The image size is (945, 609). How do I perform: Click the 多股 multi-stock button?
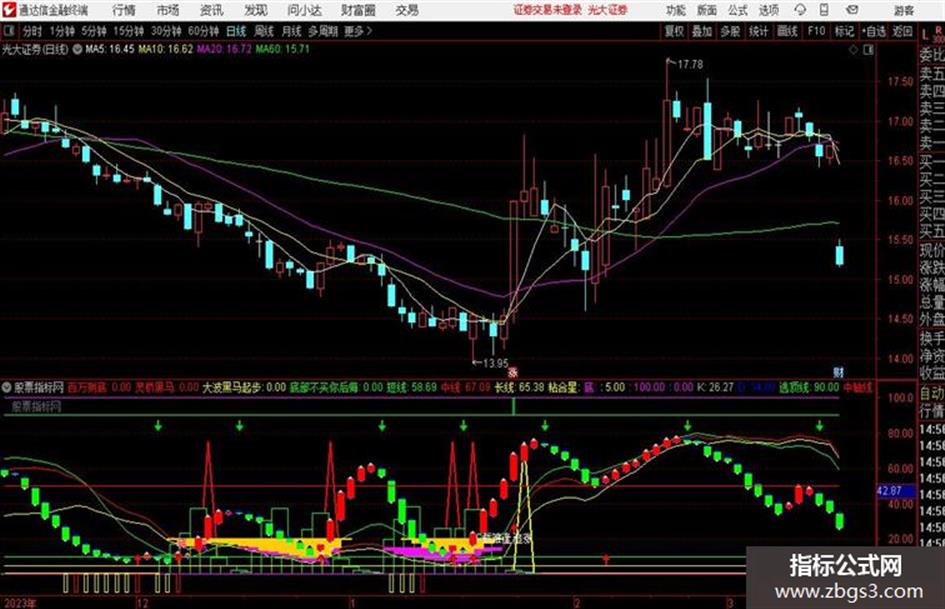(x=730, y=31)
